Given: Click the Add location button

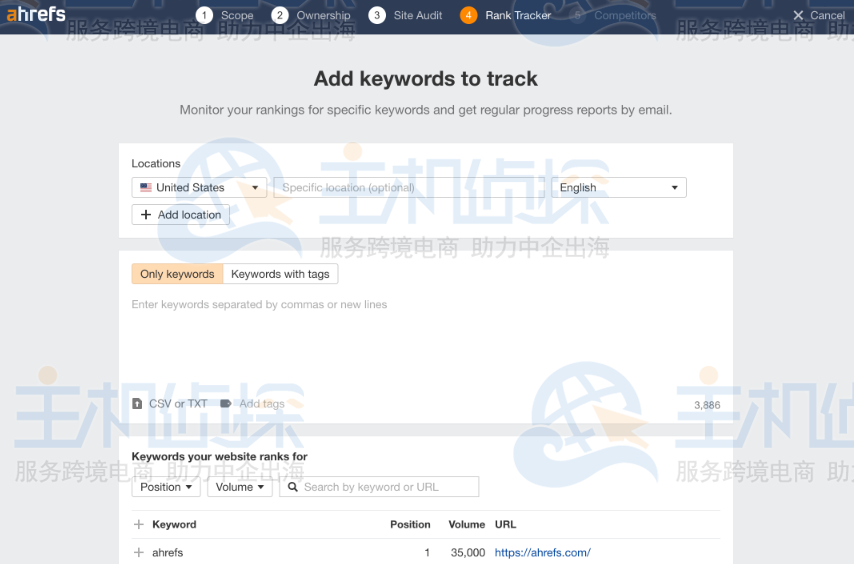Looking at the screenshot, I should (x=180, y=215).
